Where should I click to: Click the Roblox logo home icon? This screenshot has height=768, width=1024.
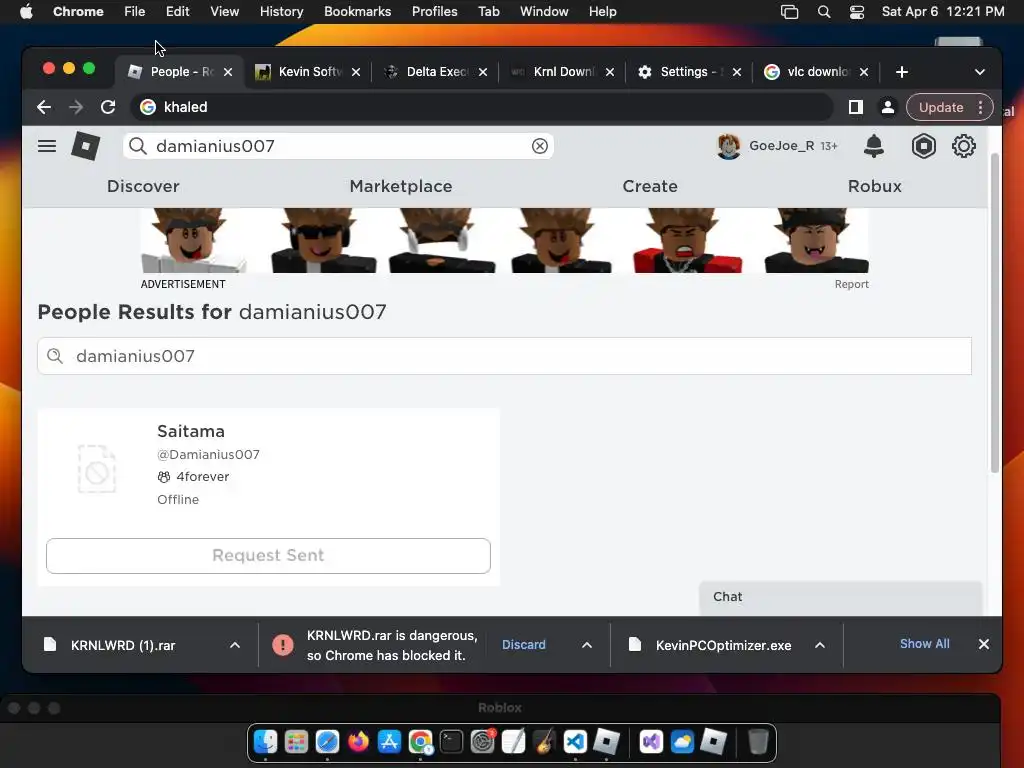click(86, 146)
